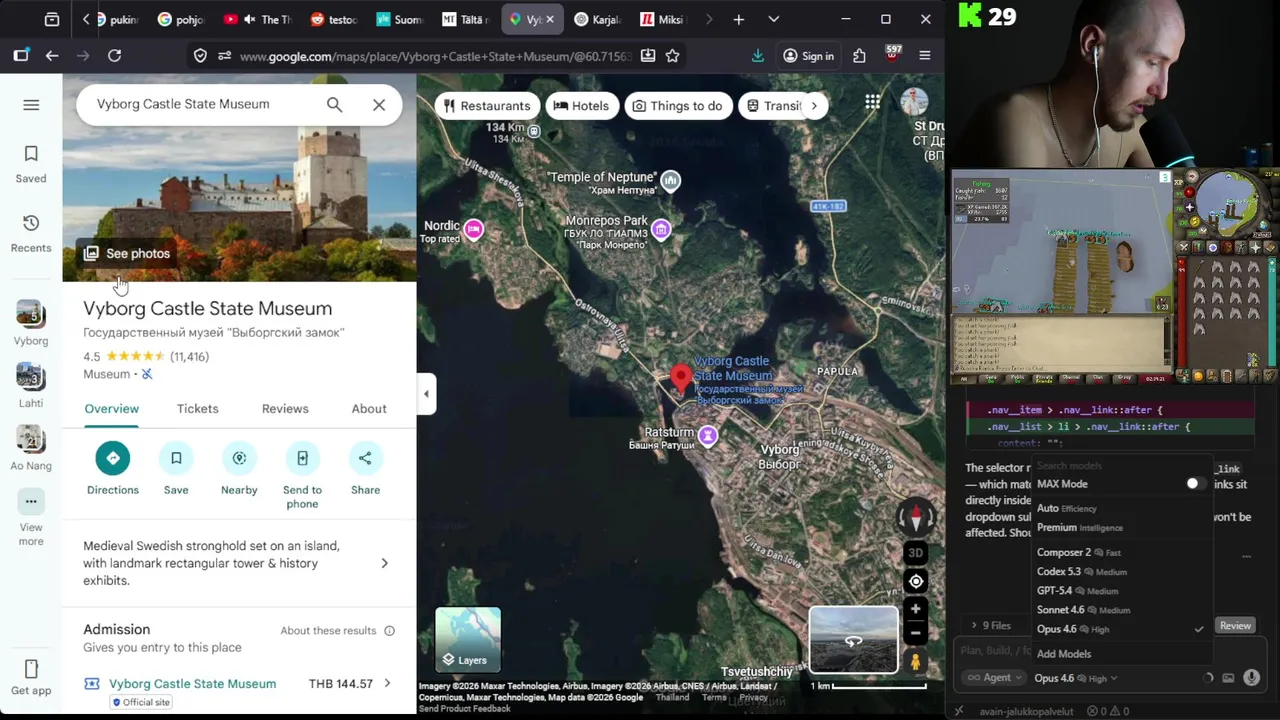
Task: Pick up the Street View pegman
Action: pyautogui.click(x=915, y=662)
